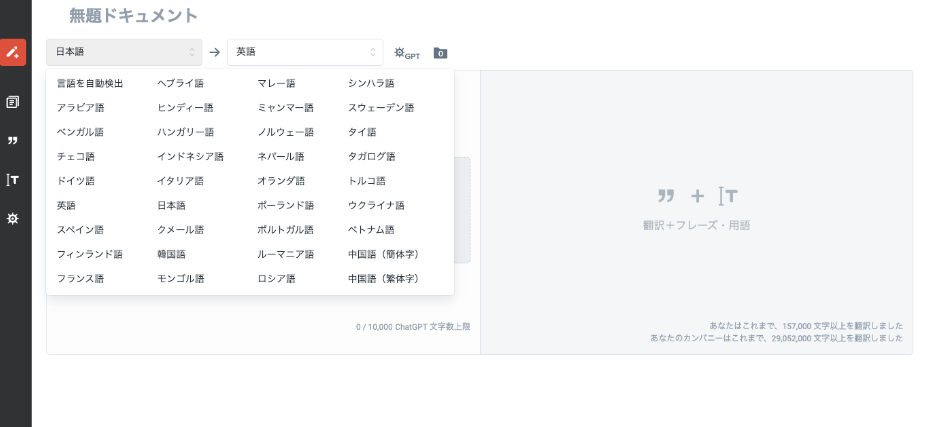Viewport: 943px width, 427px height.
Task: Click the arrow between language selectors
Action: pyautogui.click(x=215, y=52)
